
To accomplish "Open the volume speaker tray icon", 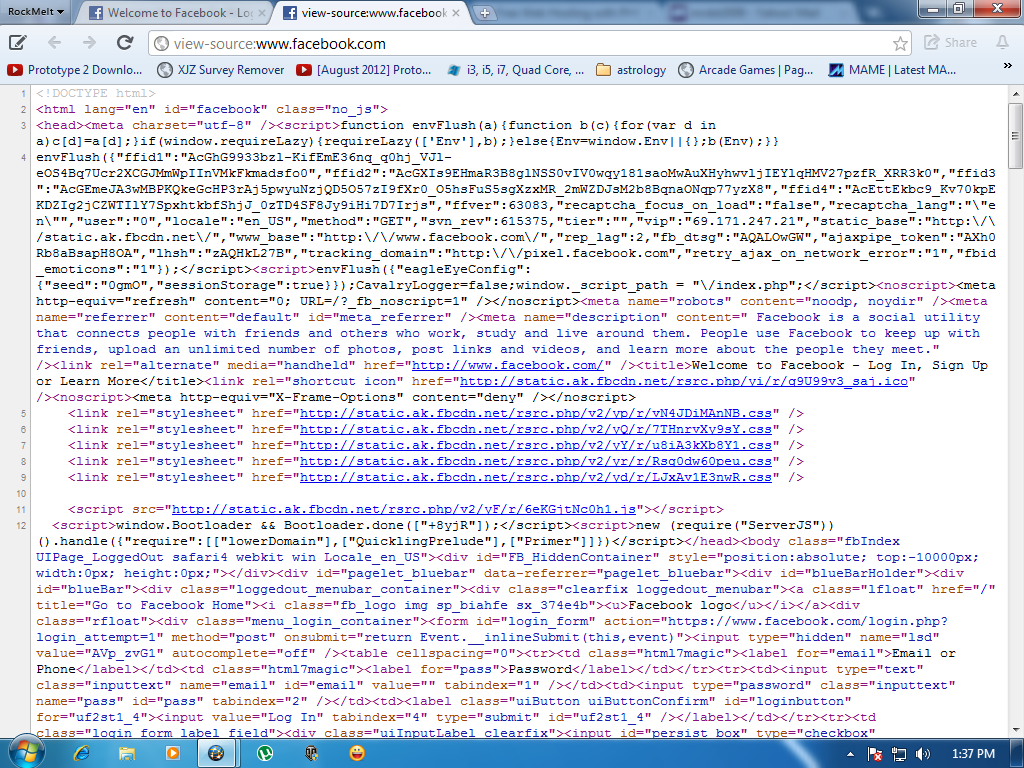I will coord(923,754).
